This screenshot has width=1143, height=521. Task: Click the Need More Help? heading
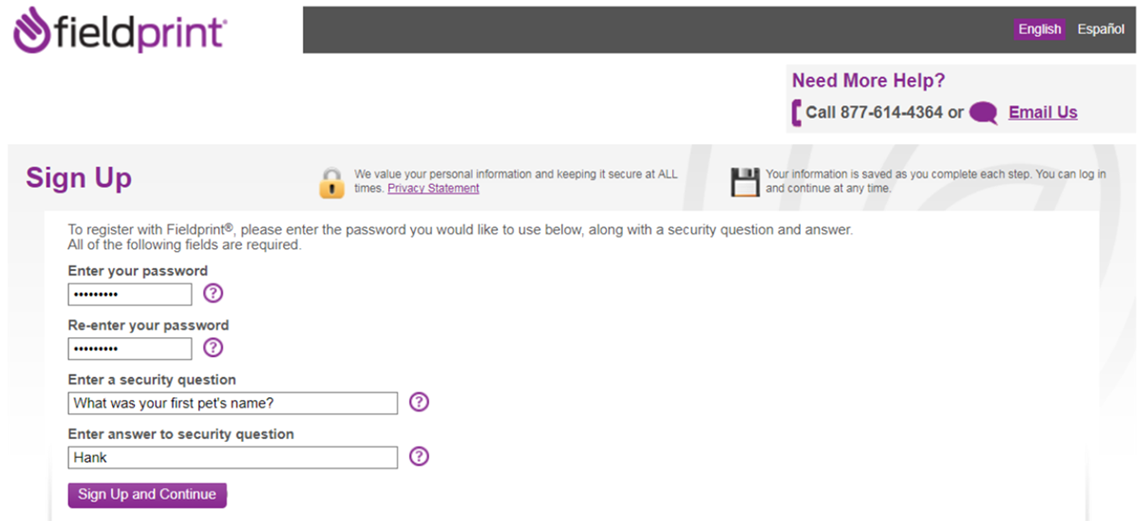coord(868,81)
